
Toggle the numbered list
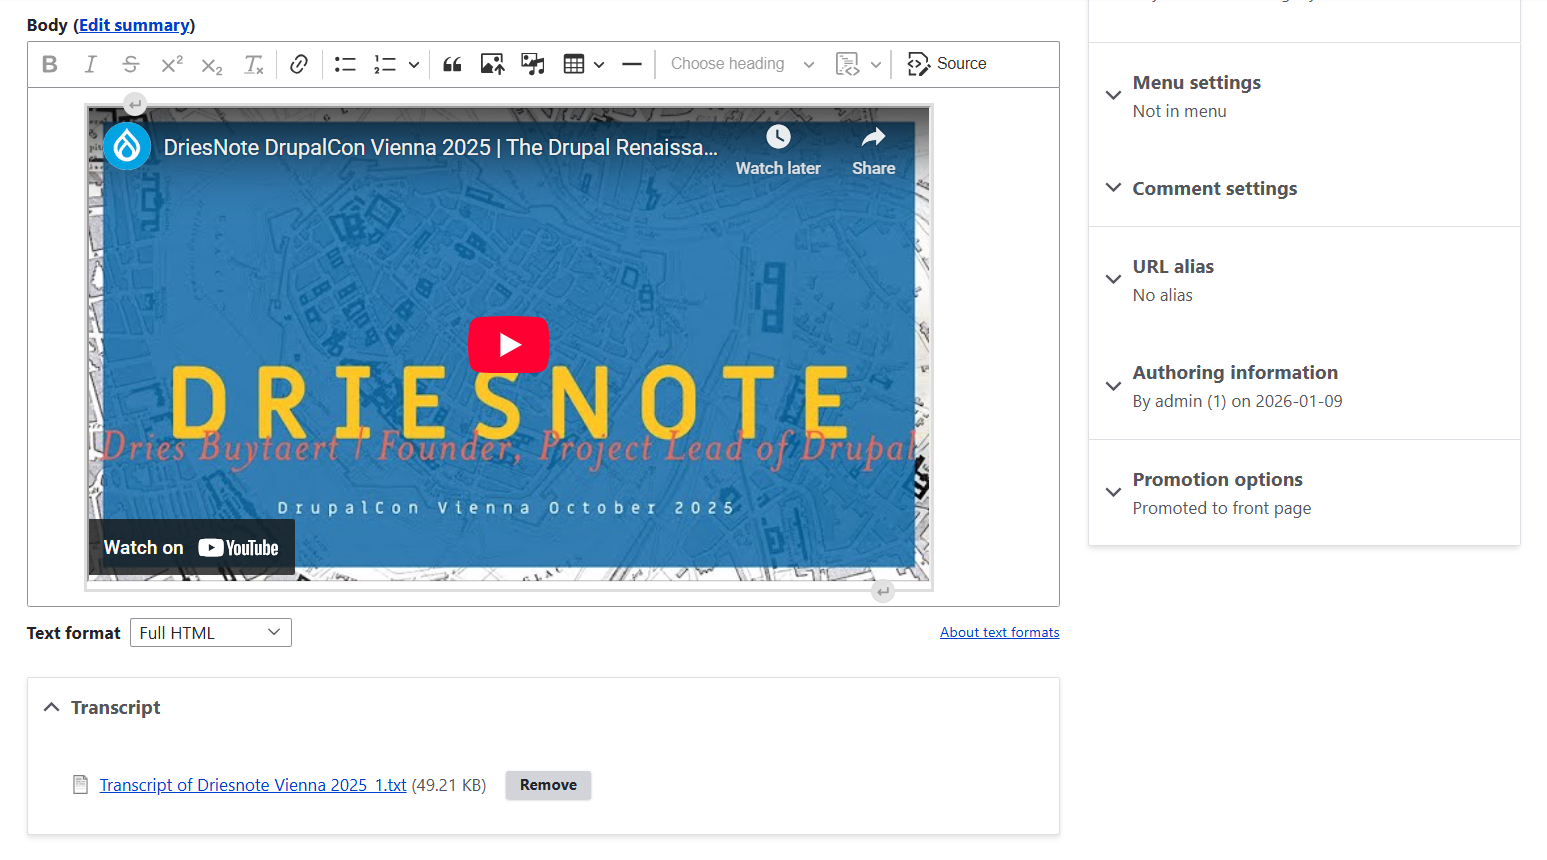click(x=385, y=64)
